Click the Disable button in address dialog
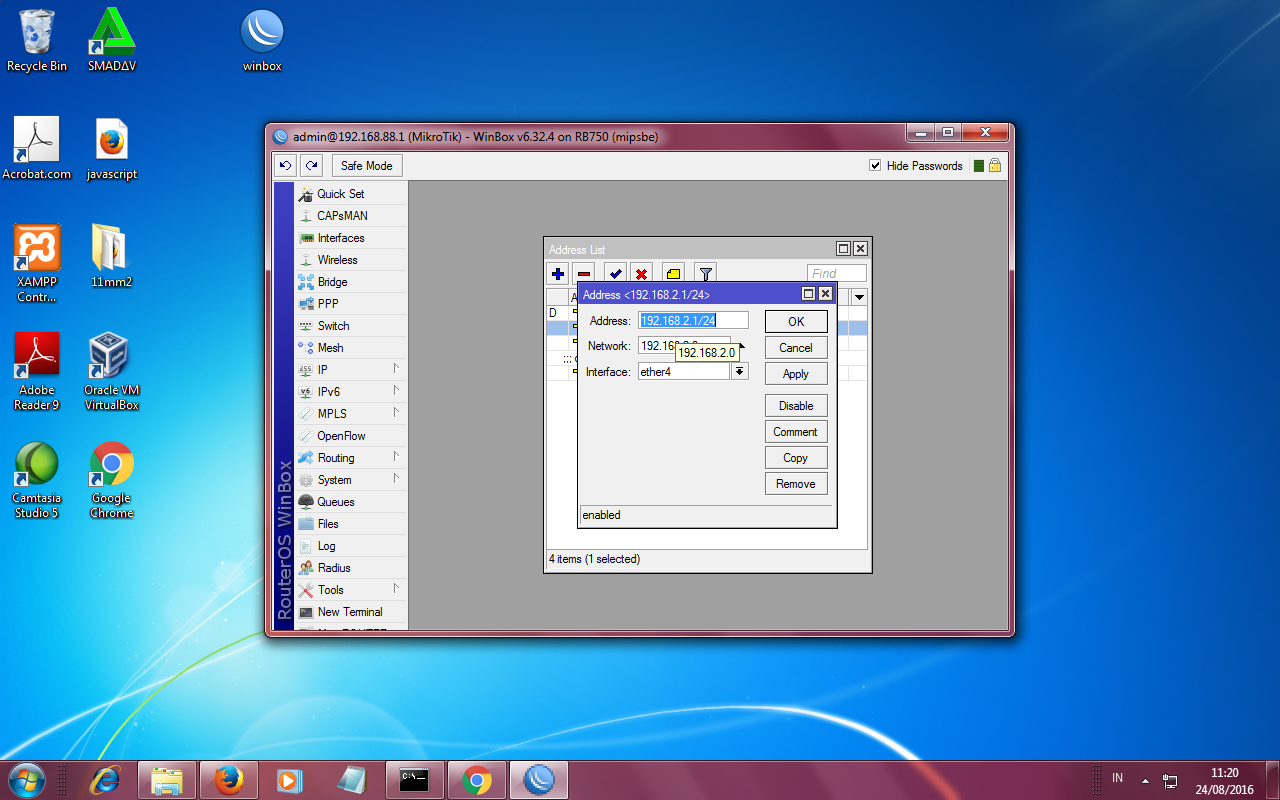This screenshot has width=1280, height=800. pyautogui.click(x=796, y=406)
